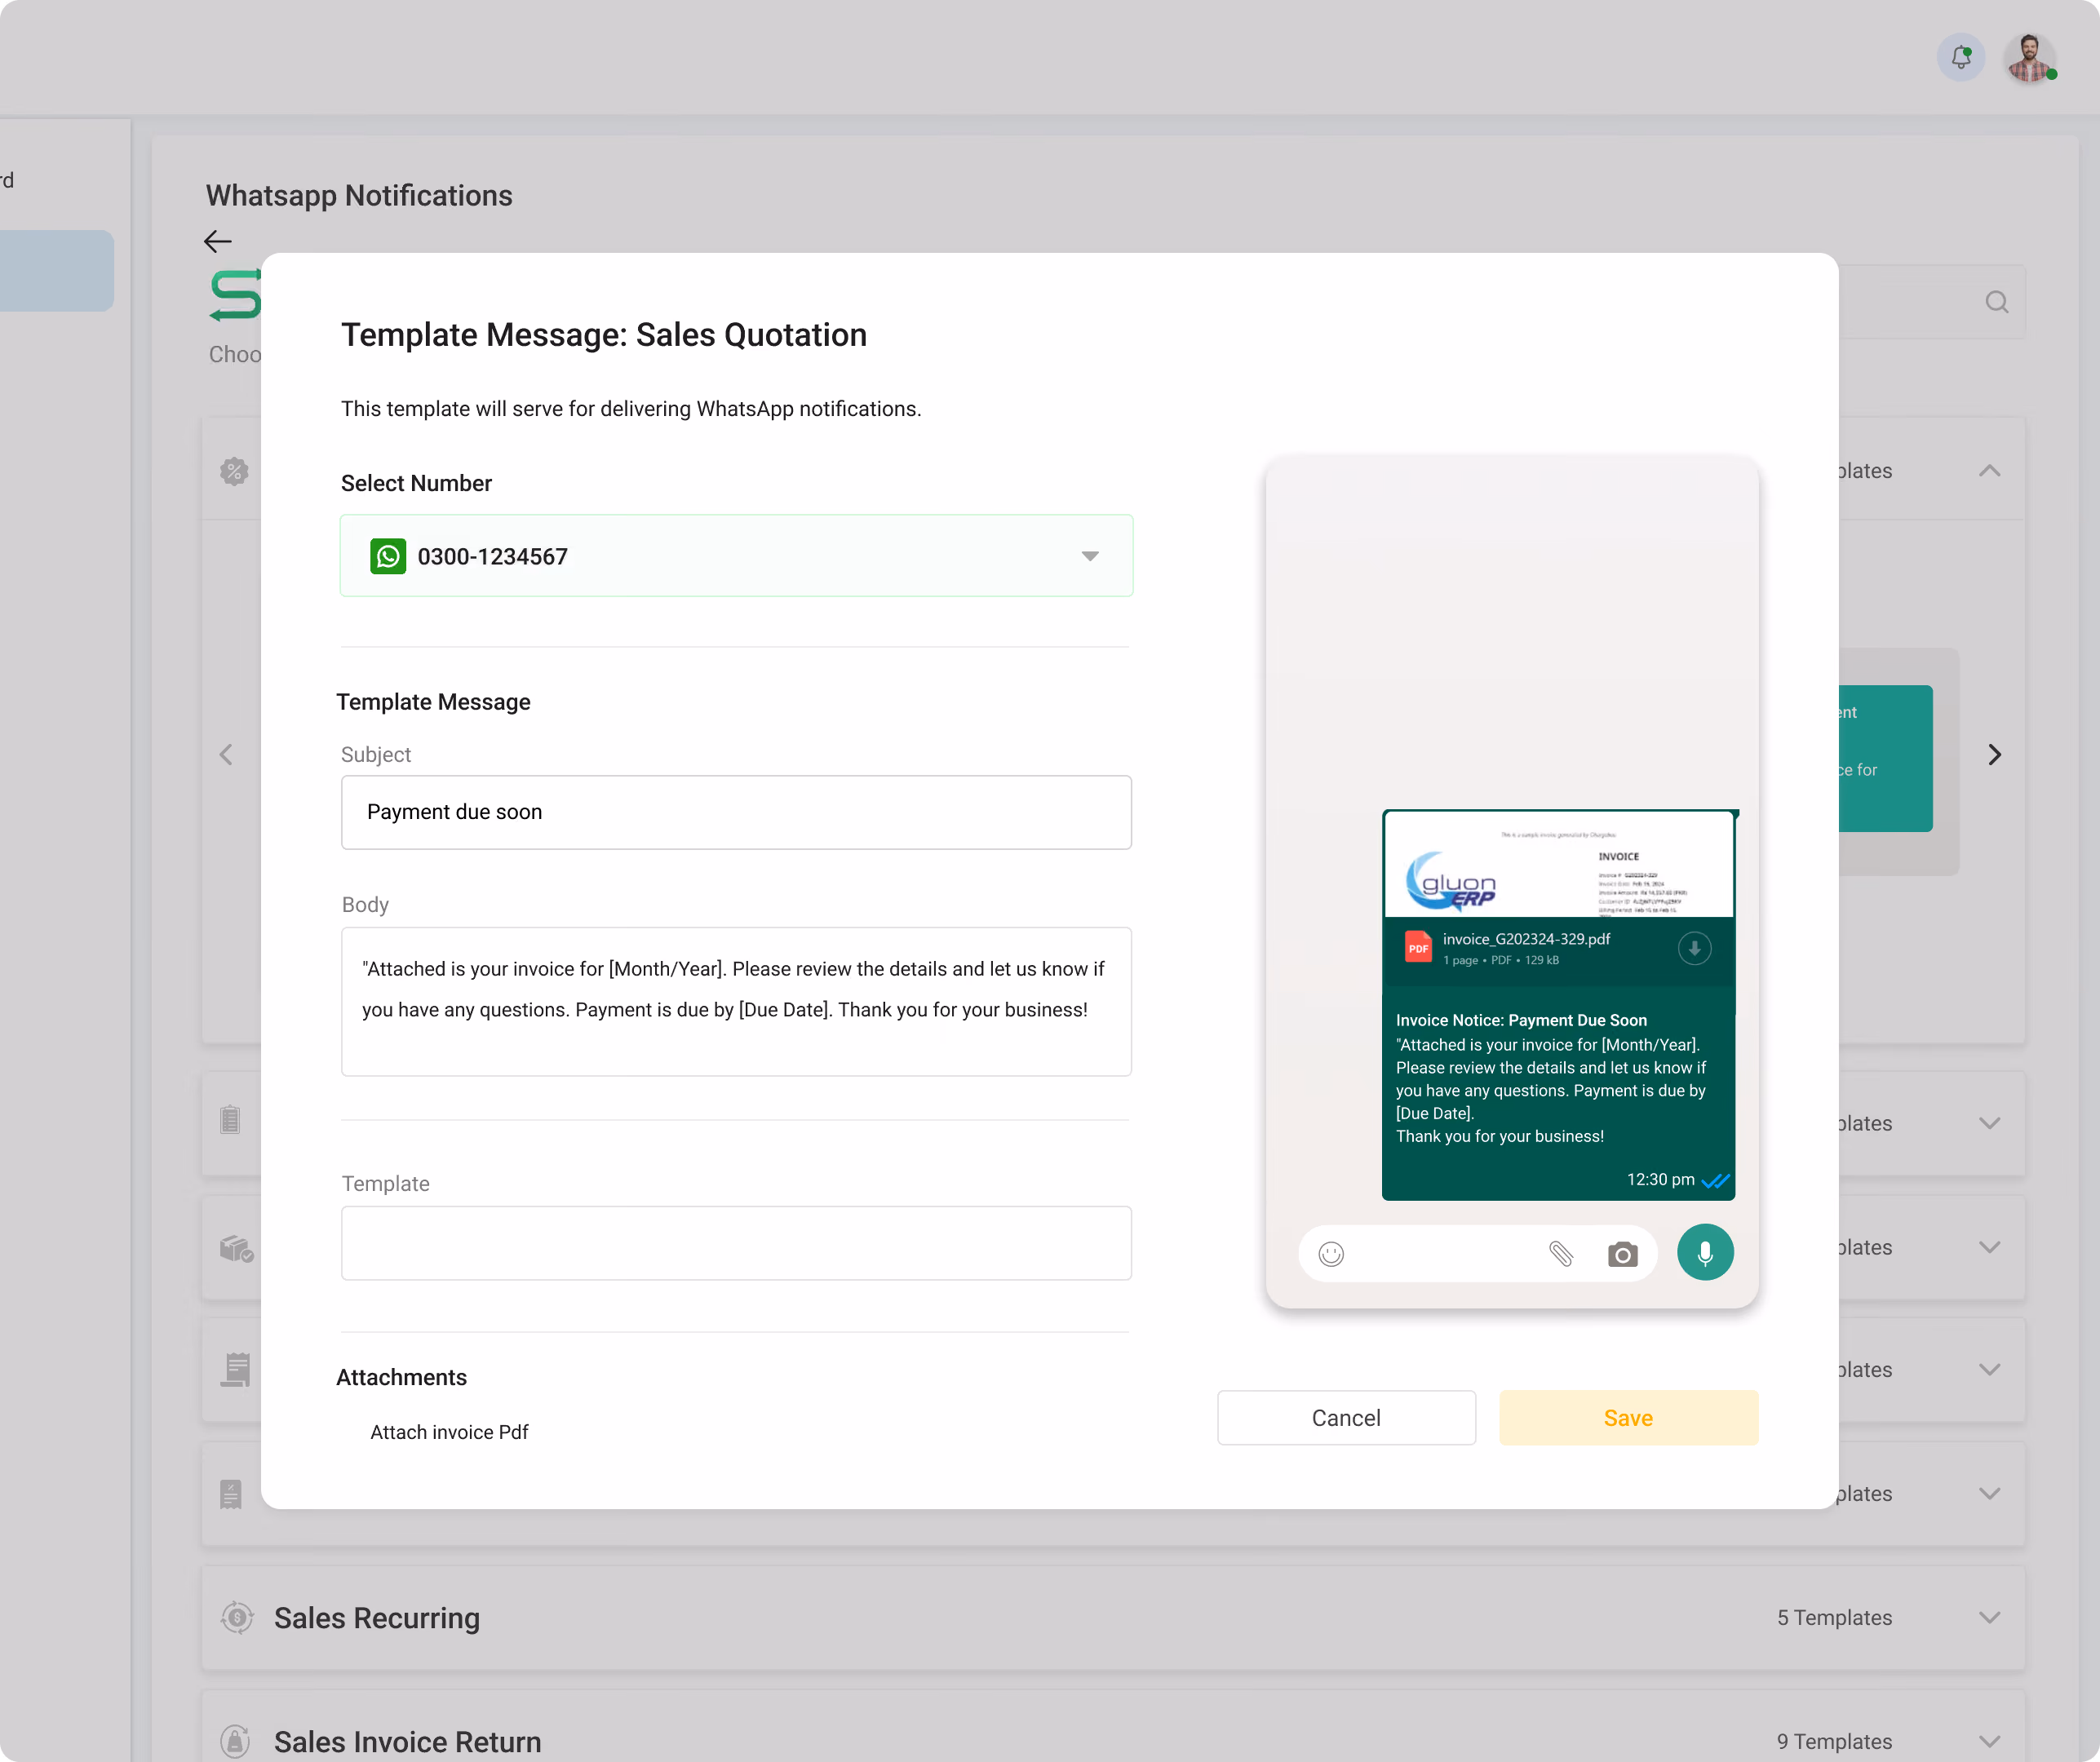Screen dimensions: 2100x1762
Task: Open the emoji picker in chat preview
Action: pos(1331,1253)
